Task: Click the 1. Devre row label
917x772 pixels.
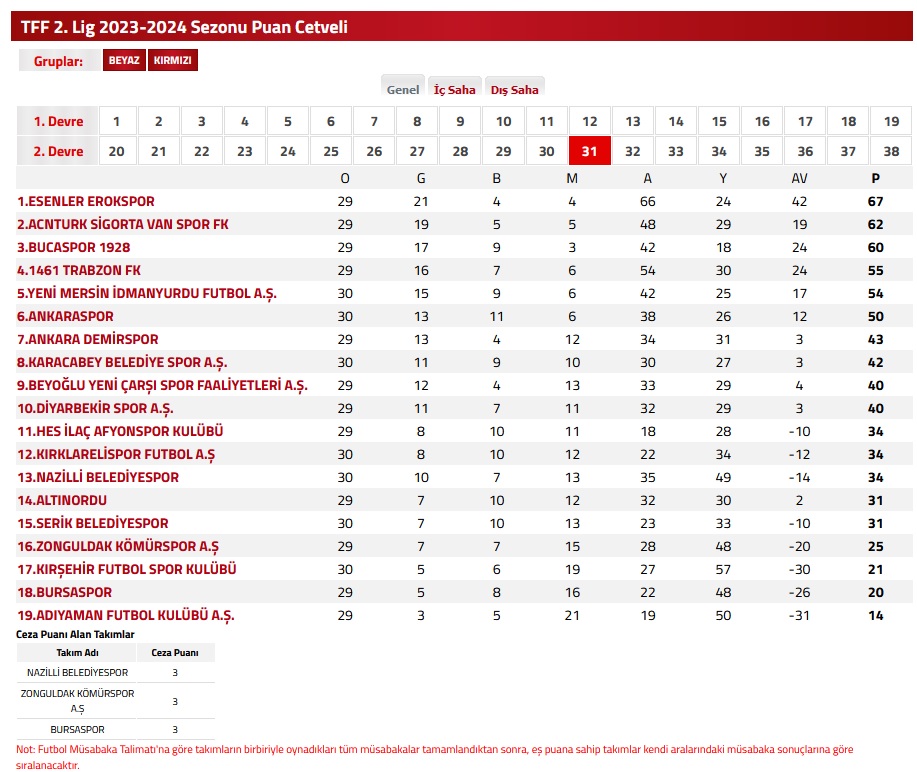Action: [58, 121]
